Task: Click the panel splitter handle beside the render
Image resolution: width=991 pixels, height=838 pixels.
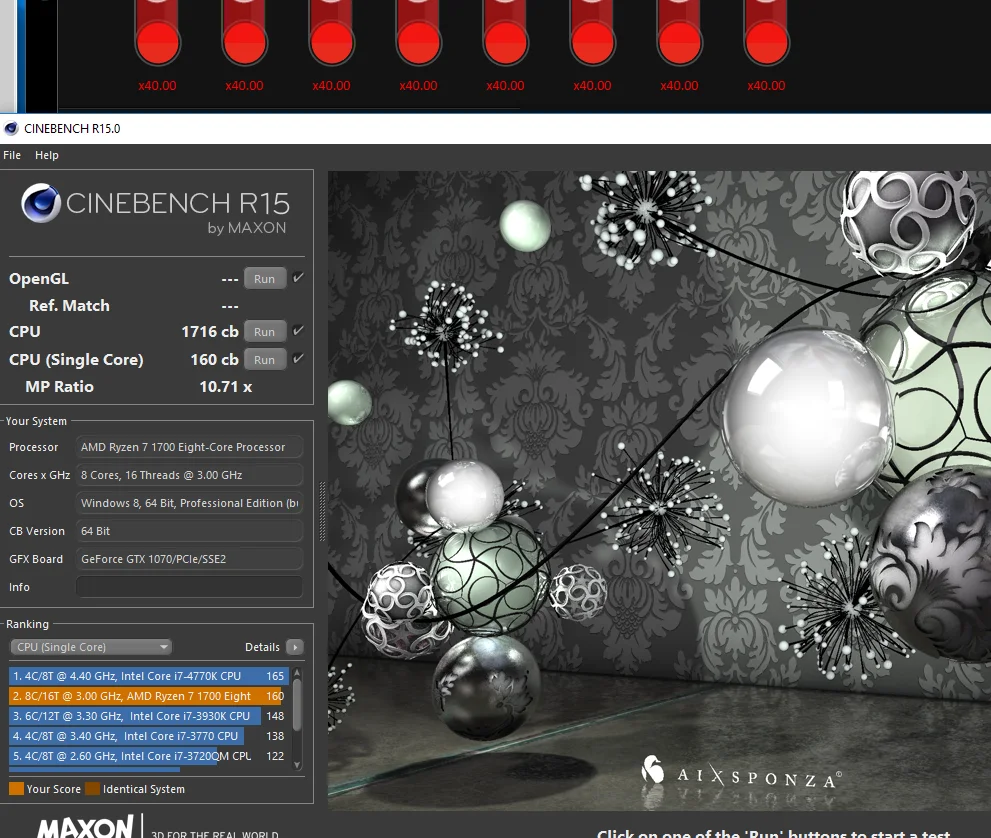Action: (322, 511)
